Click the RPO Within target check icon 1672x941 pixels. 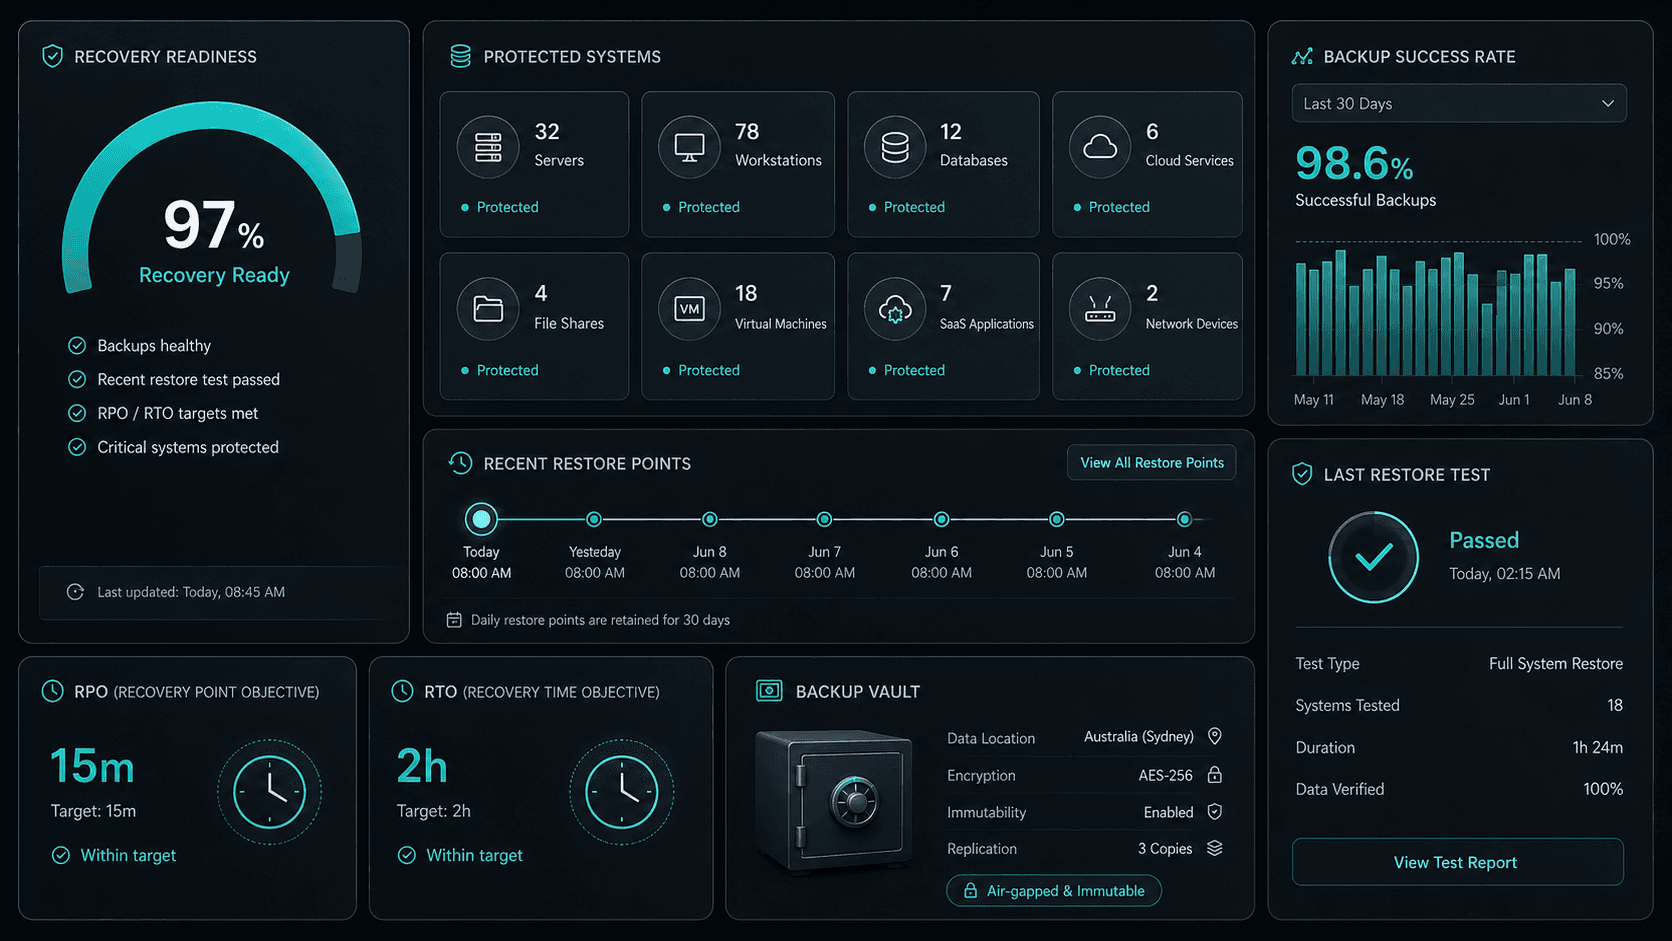(61, 855)
